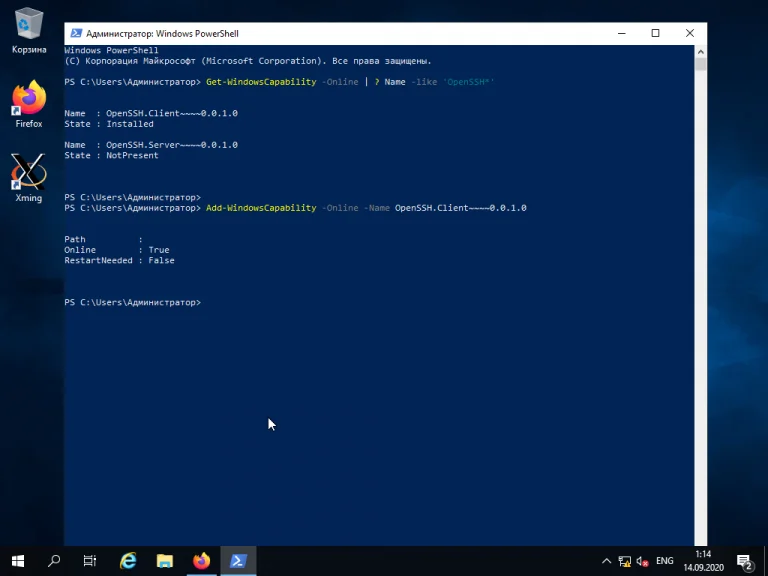Click the 'State : NotPresent' line
Screen dimensions: 768x576
(x=111, y=155)
